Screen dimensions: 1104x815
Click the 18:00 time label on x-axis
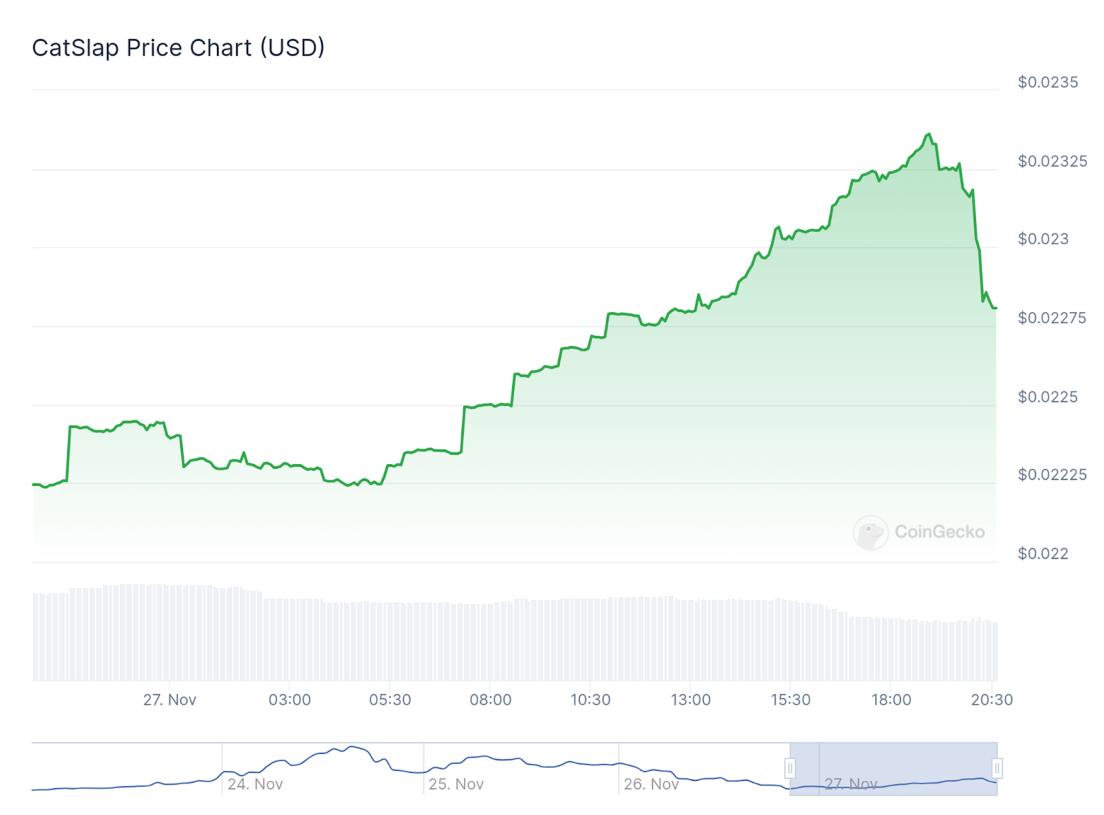(x=891, y=700)
